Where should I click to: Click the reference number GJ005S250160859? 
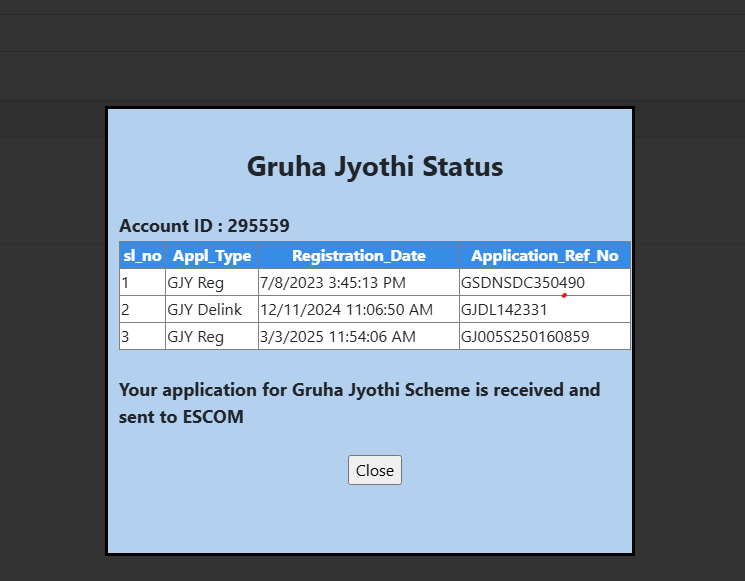pyautogui.click(x=525, y=337)
